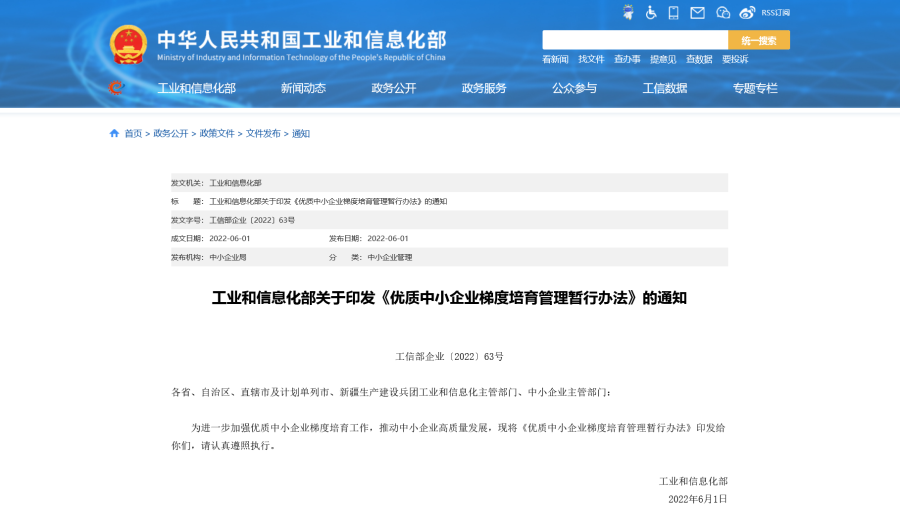
Task: Click signature date 2022年6月1日
Action: tap(697, 499)
